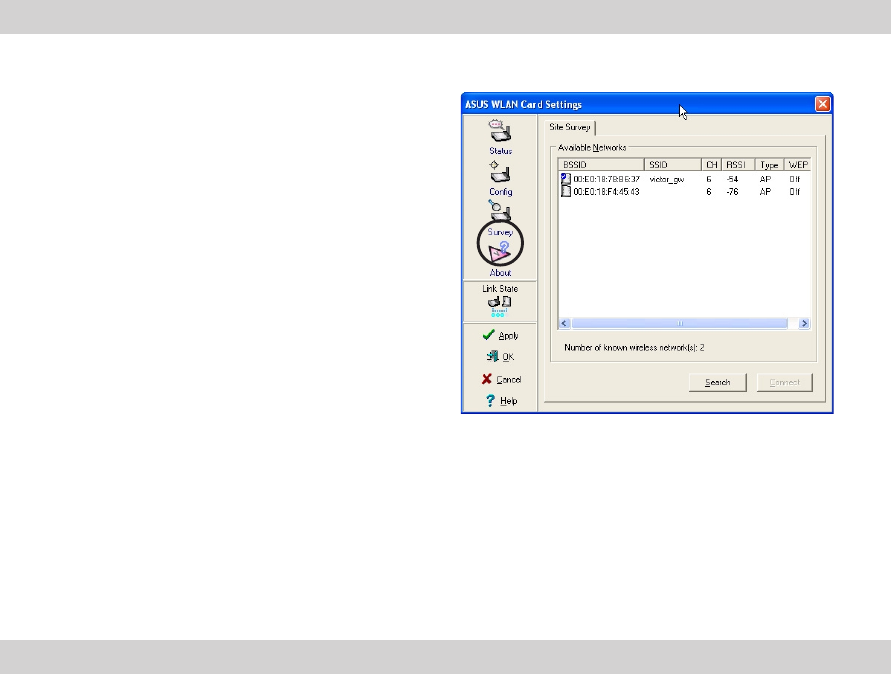Click the icon for network 00:E0:18:78:B6:37

[565, 179]
